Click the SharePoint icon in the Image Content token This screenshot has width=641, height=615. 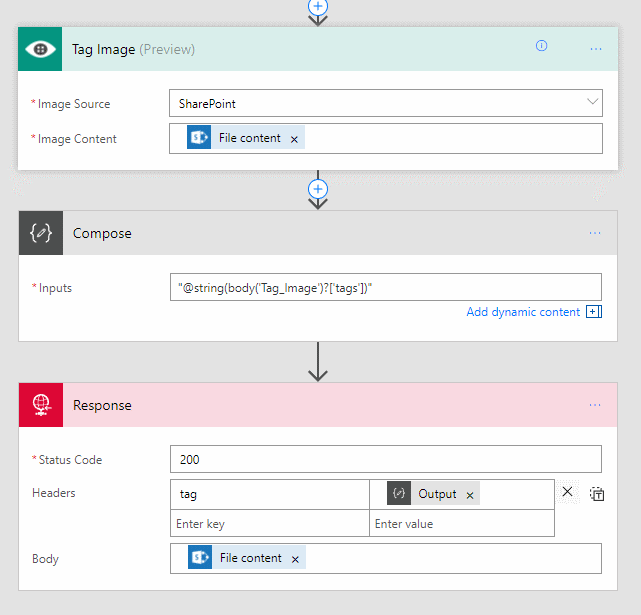(199, 139)
